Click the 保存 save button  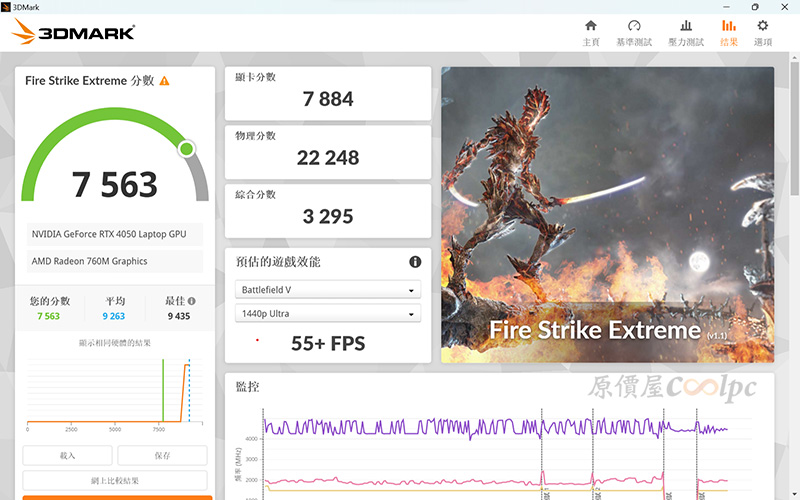click(x=162, y=455)
